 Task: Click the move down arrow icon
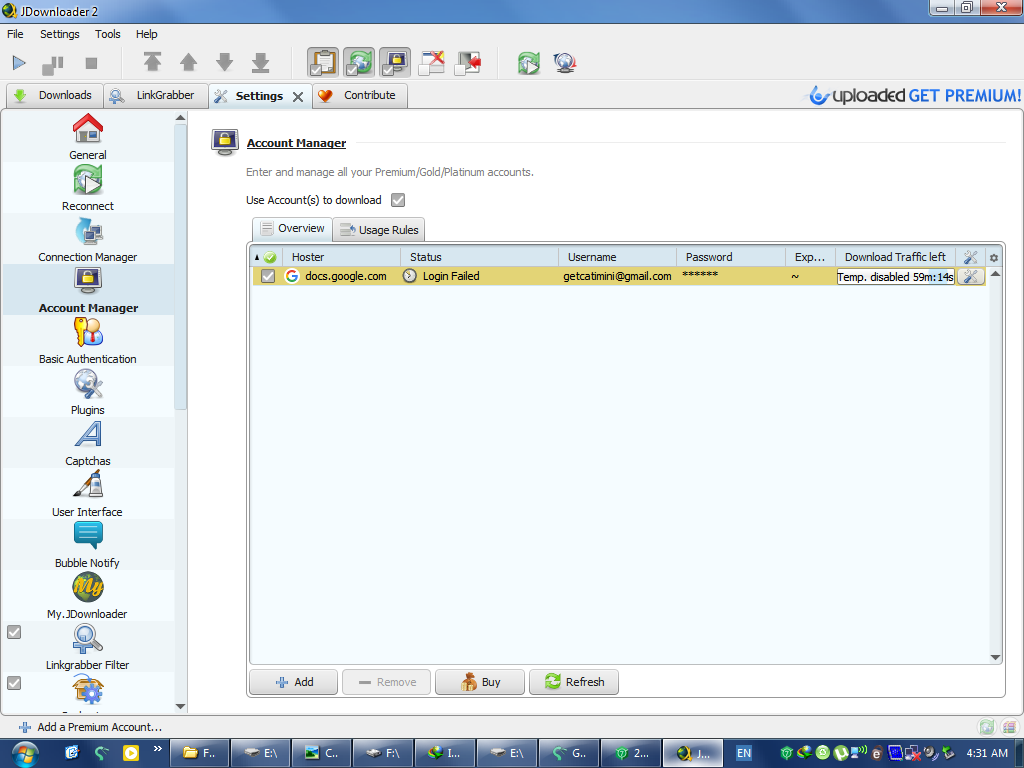click(225, 62)
